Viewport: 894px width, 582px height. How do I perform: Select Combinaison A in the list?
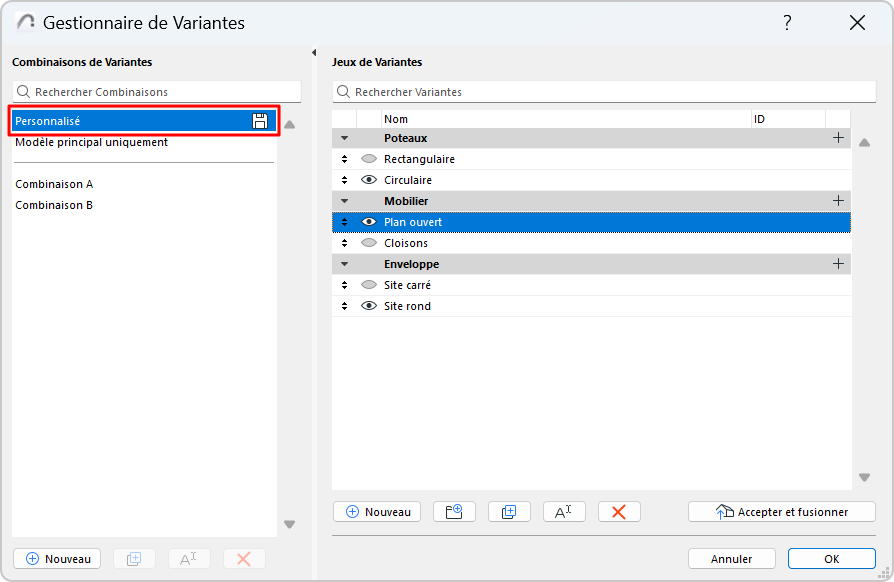[x=54, y=184]
